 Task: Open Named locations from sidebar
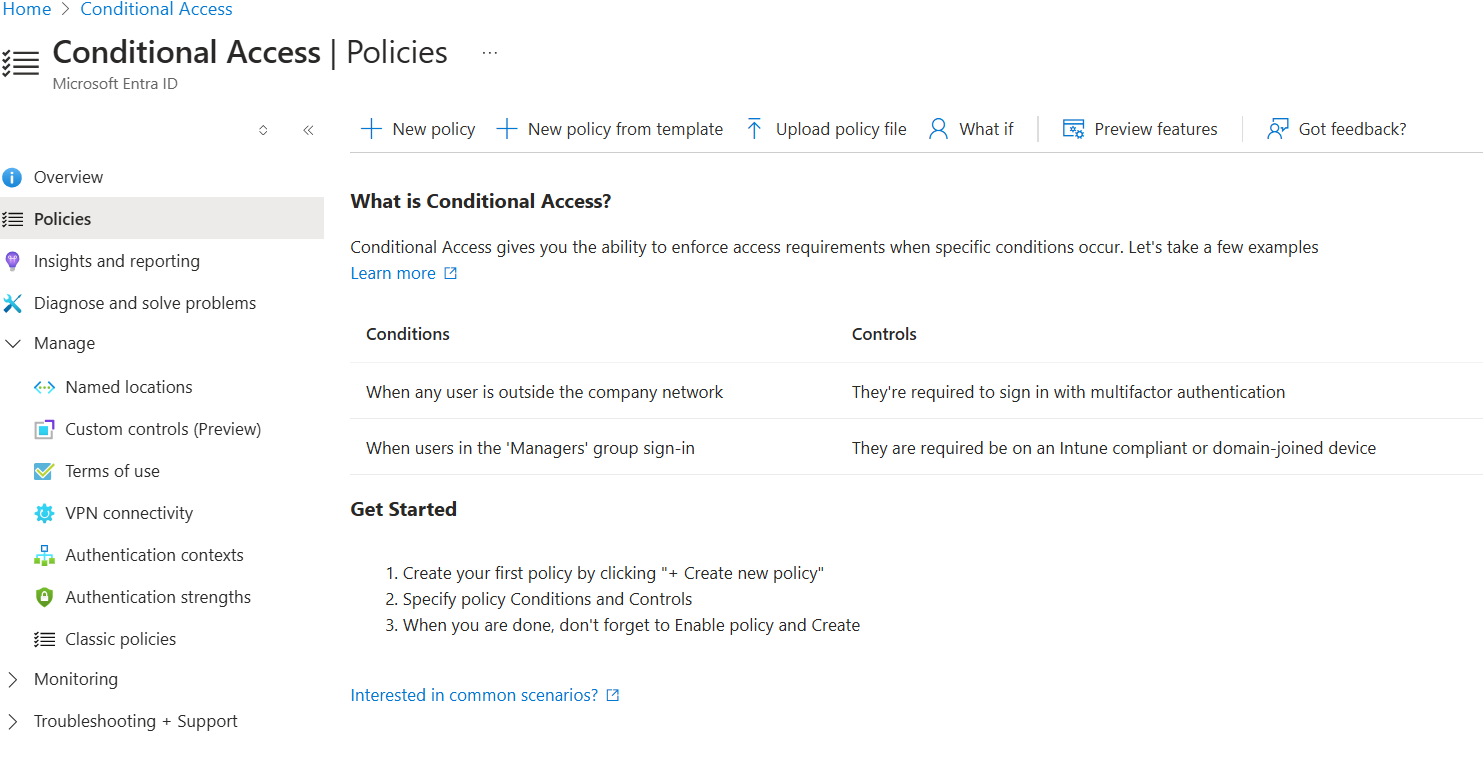(x=128, y=387)
